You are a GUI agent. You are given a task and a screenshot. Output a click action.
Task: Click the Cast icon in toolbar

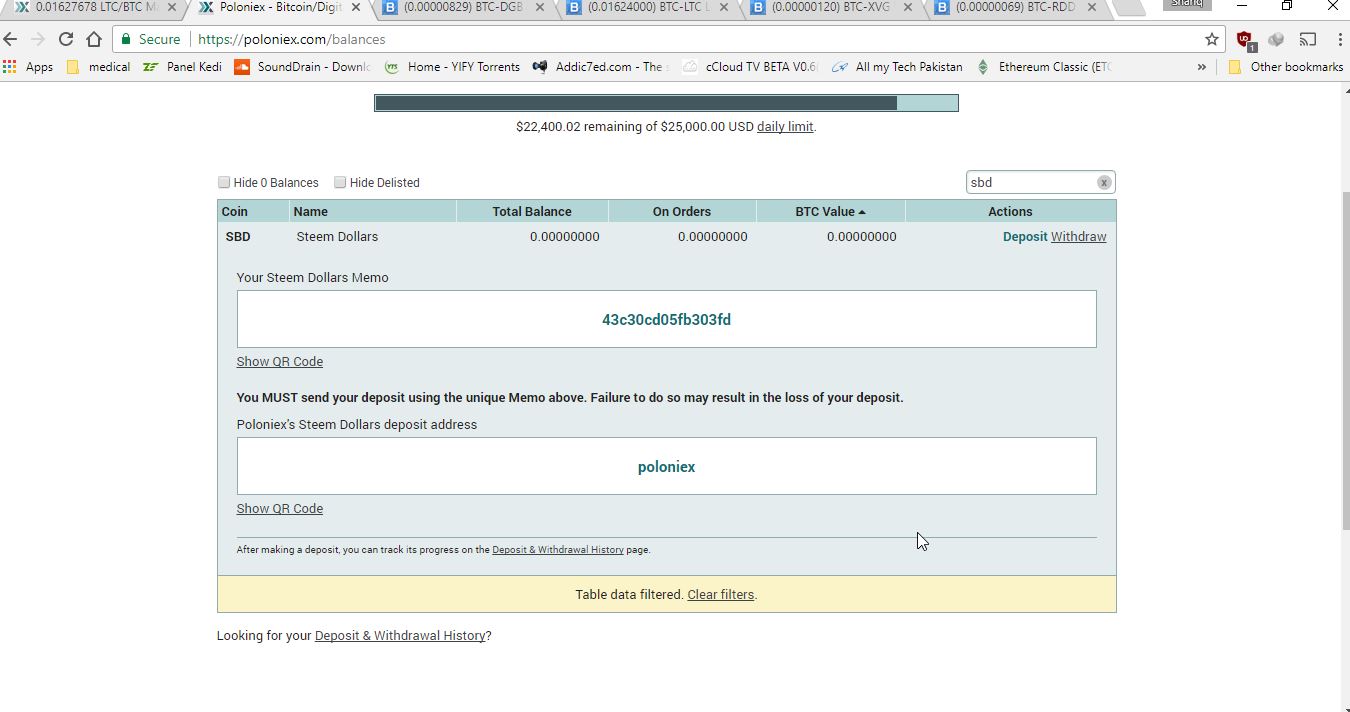click(x=1308, y=40)
